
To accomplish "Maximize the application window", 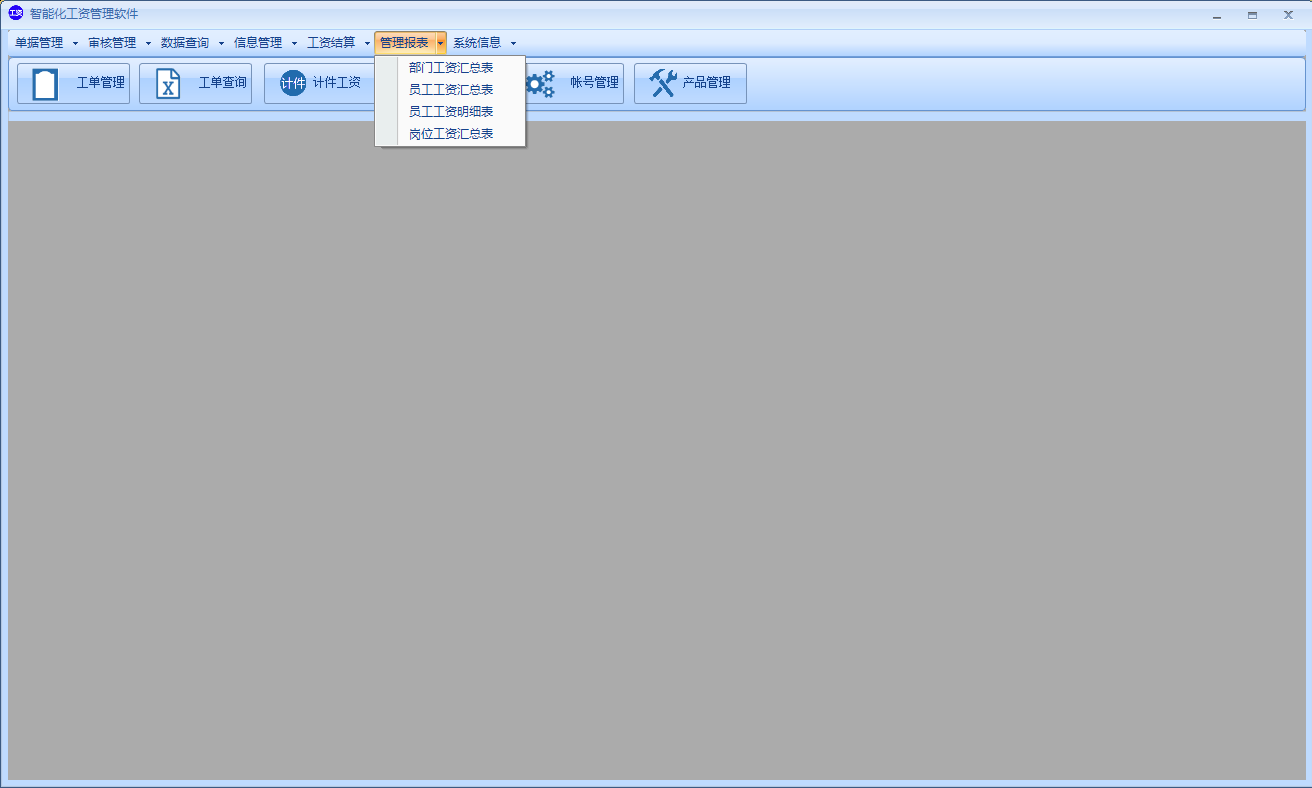I will (1252, 15).
